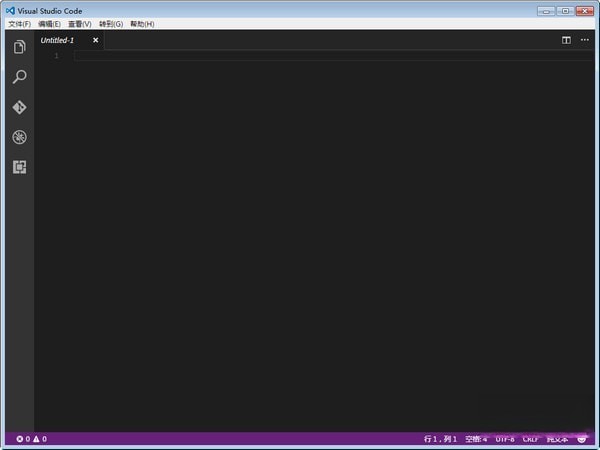Open the 查看(V) menu
Viewport: 600px width, 450px height.
point(80,24)
